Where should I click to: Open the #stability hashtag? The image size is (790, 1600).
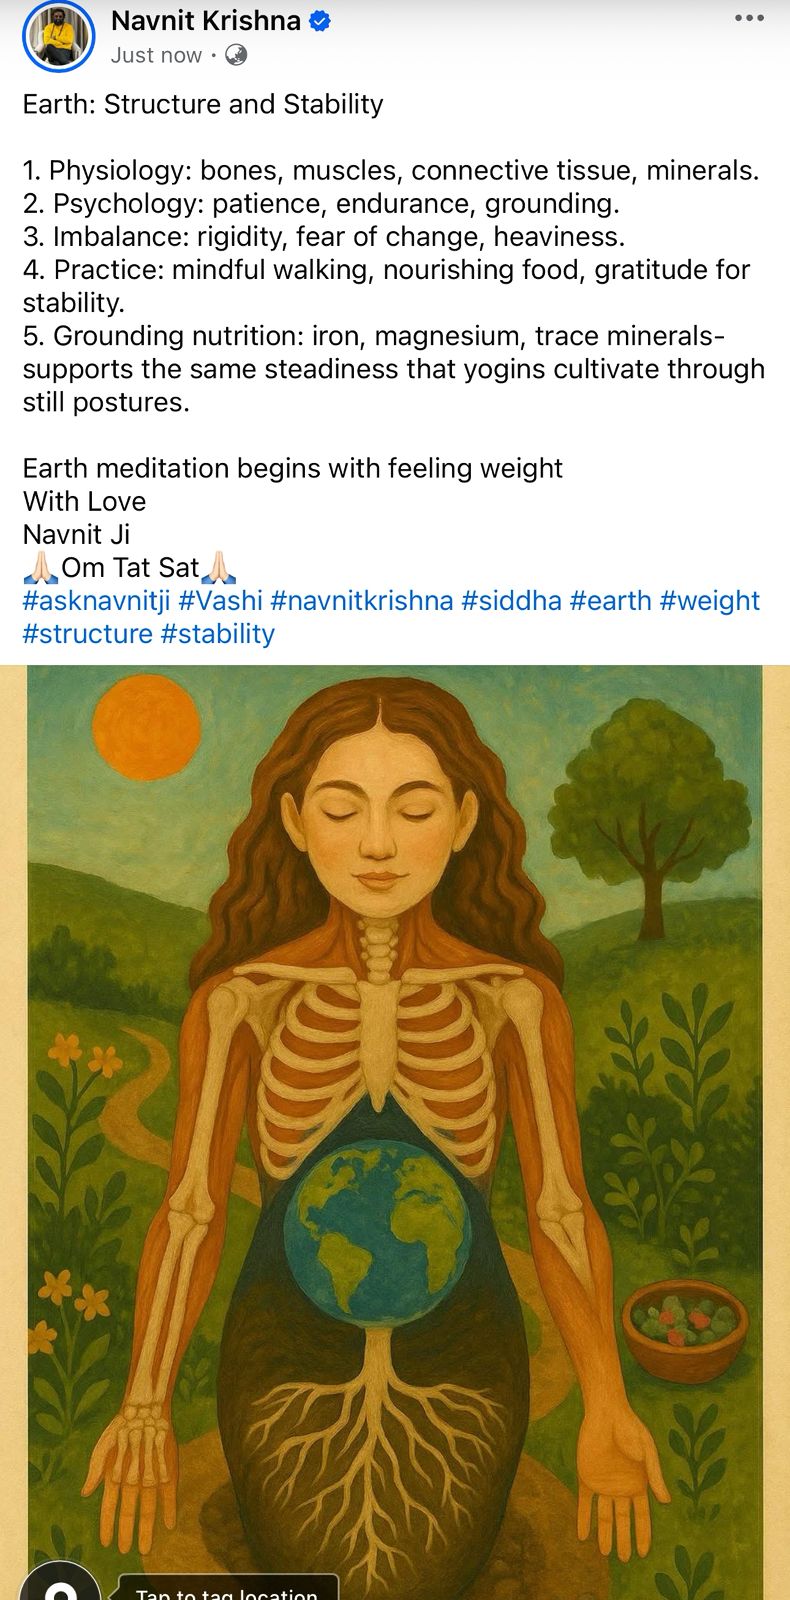point(217,634)
